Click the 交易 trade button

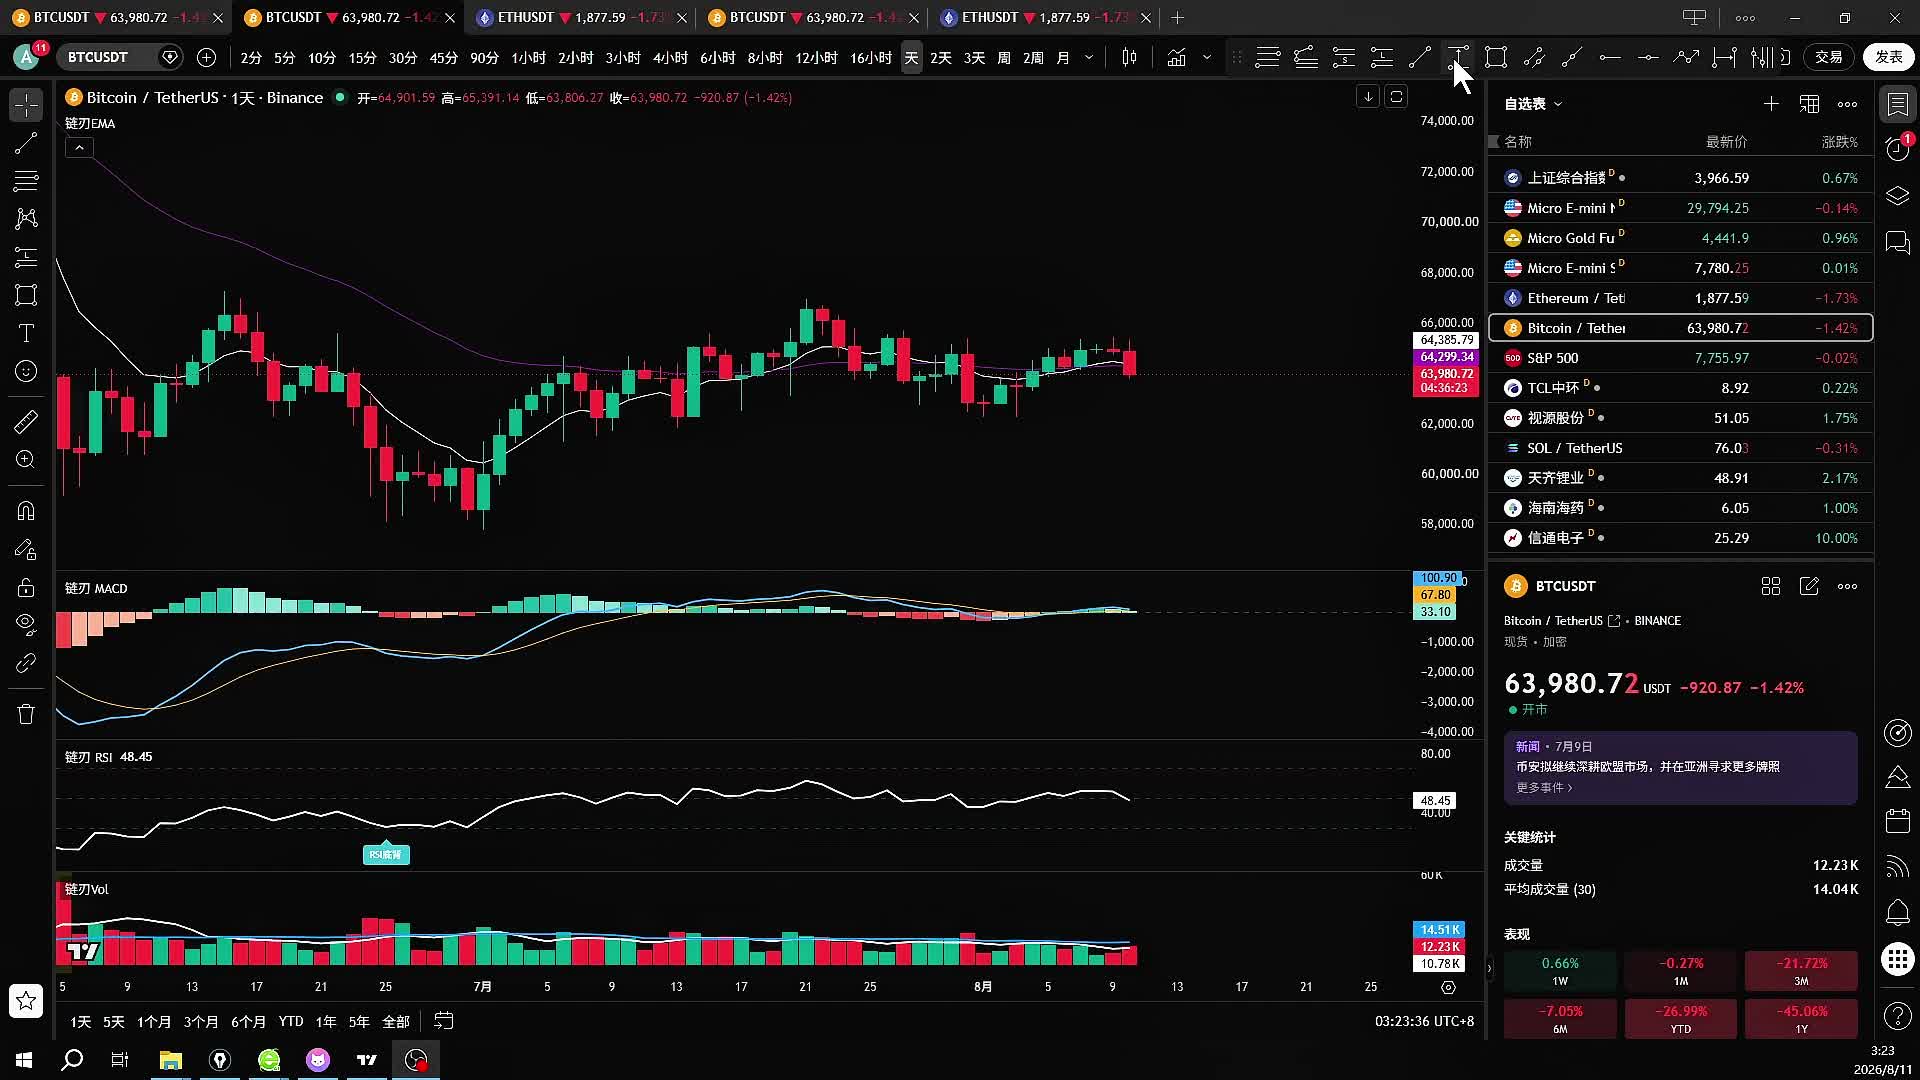click(x=1829, y=57)
